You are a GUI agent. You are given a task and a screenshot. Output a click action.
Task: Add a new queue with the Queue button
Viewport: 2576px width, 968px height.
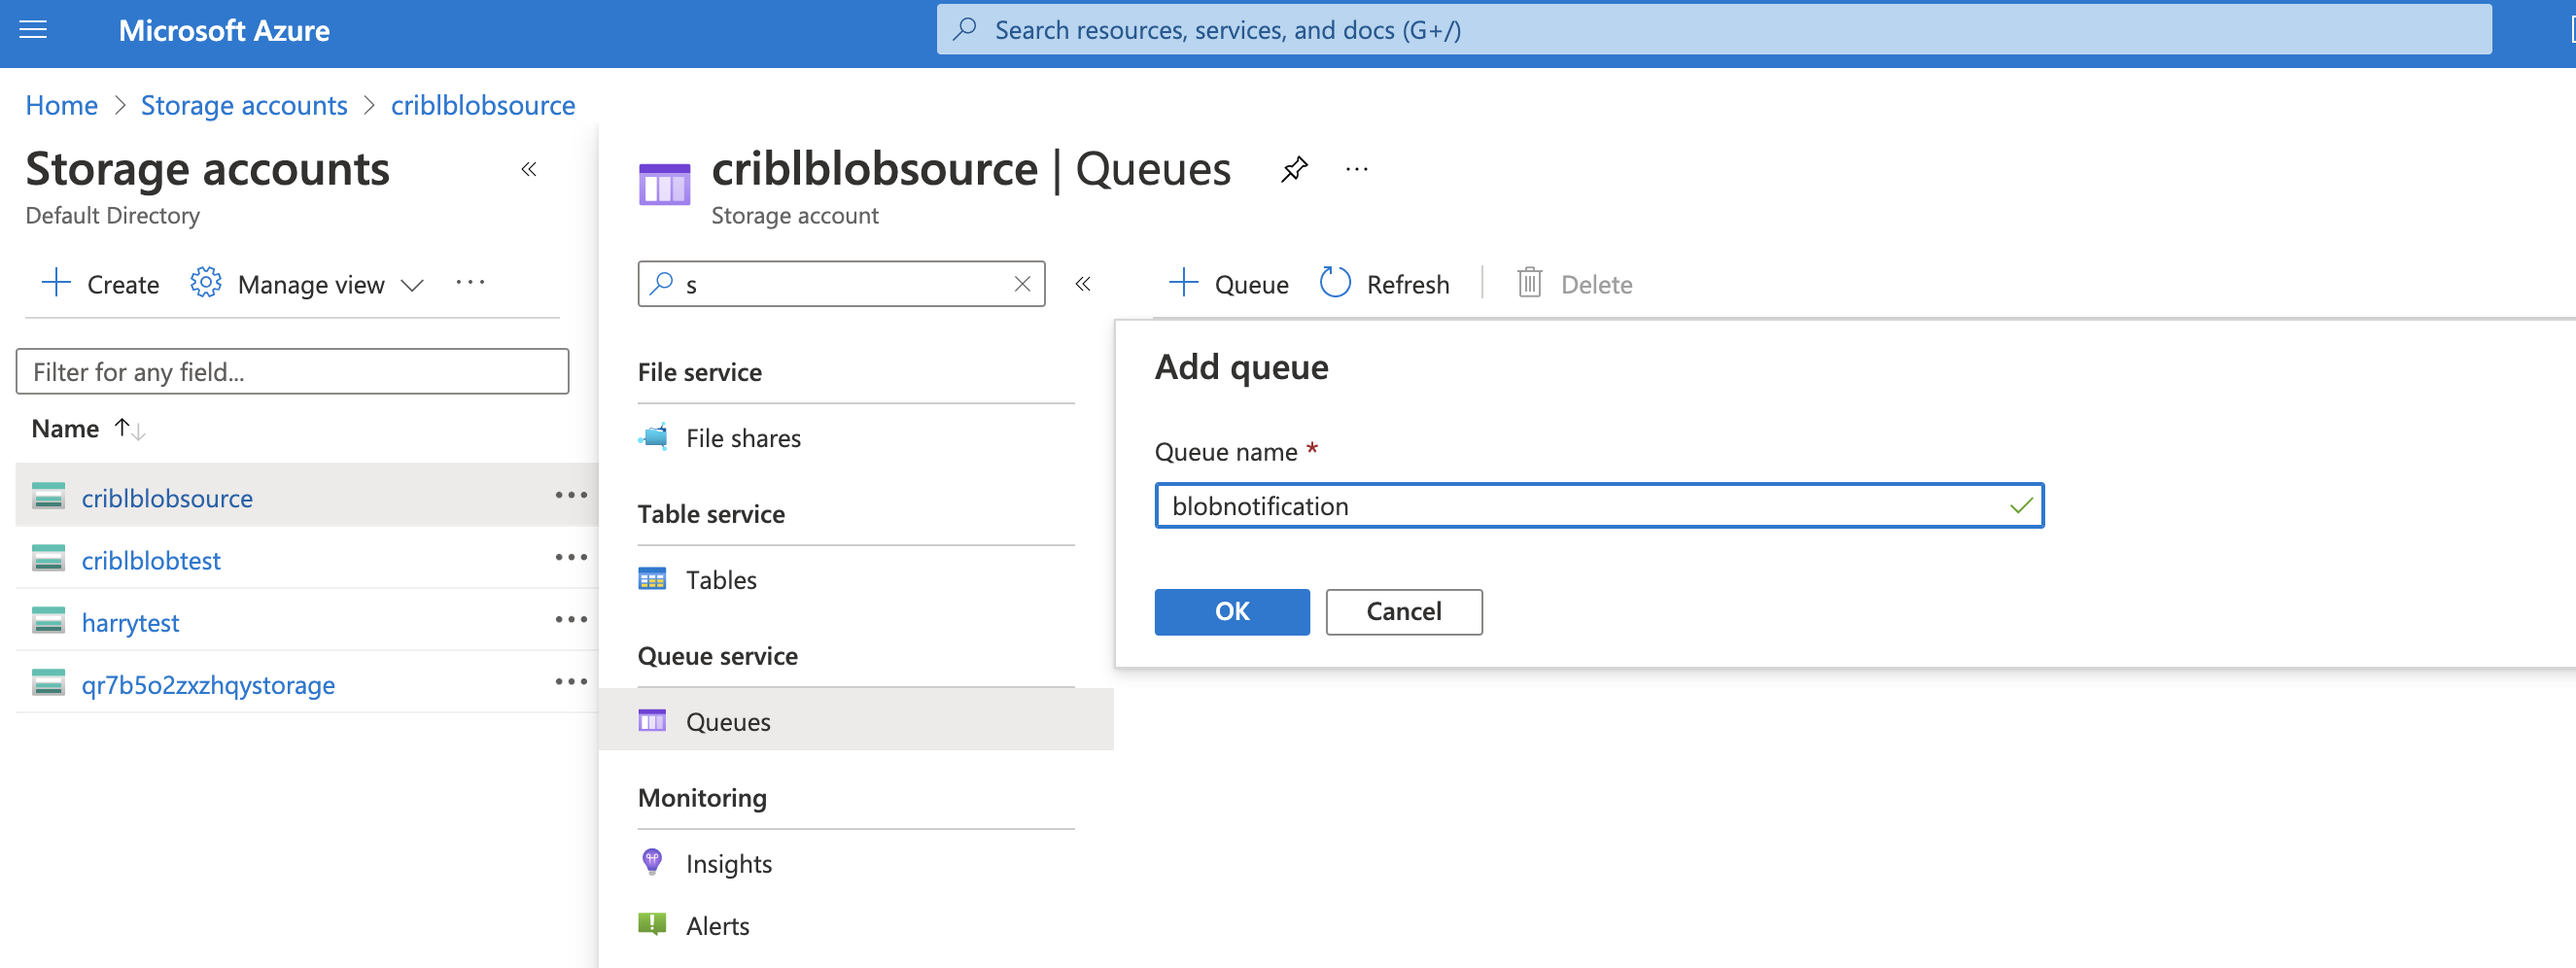click(1228, 283)
